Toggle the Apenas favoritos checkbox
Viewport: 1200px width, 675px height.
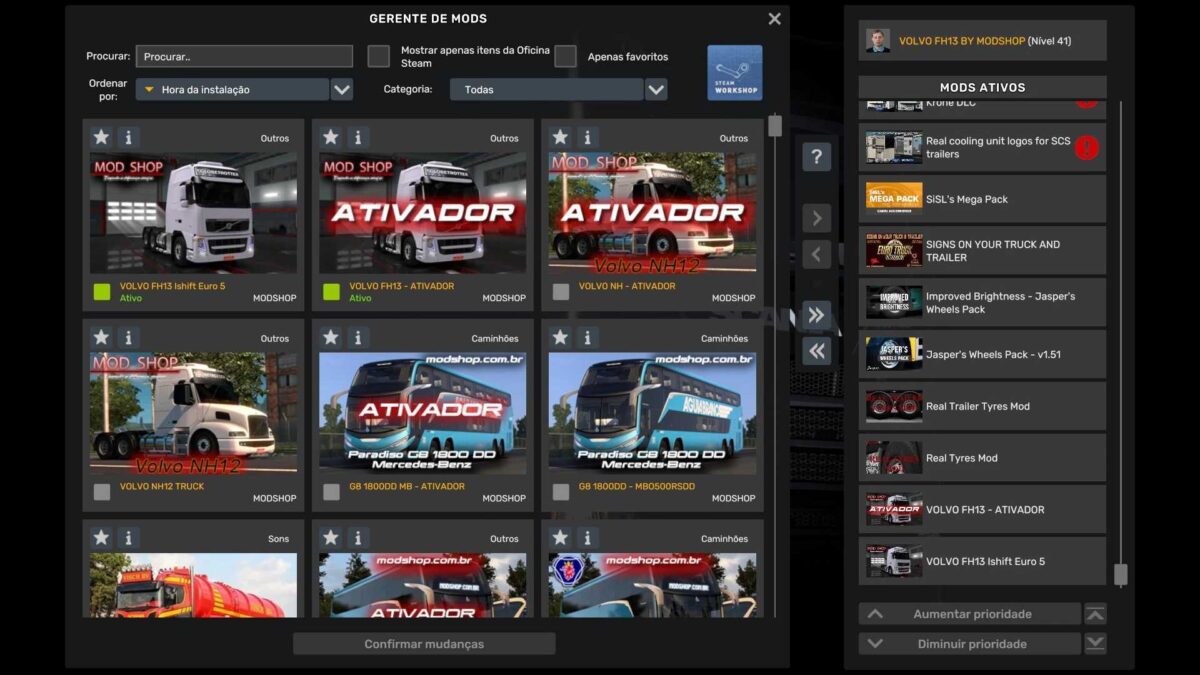pos(565,56)
